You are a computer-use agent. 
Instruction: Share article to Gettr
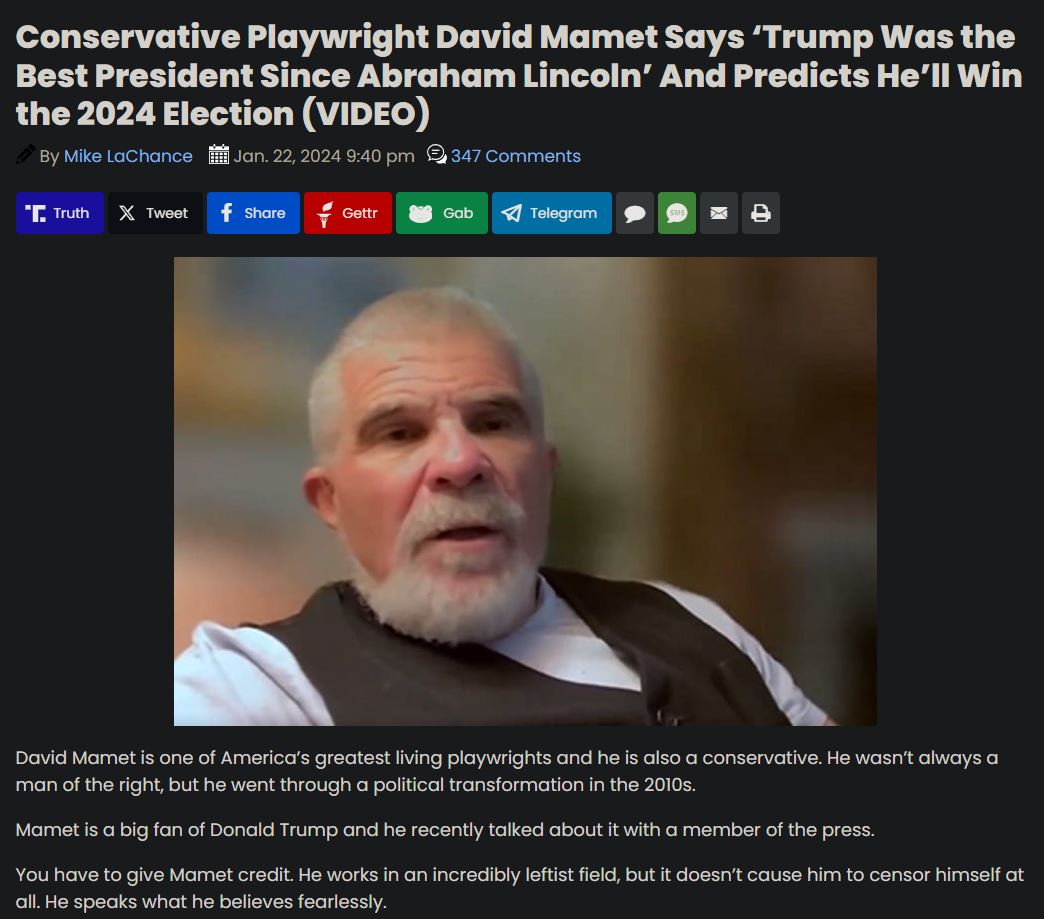coord(348,213)
